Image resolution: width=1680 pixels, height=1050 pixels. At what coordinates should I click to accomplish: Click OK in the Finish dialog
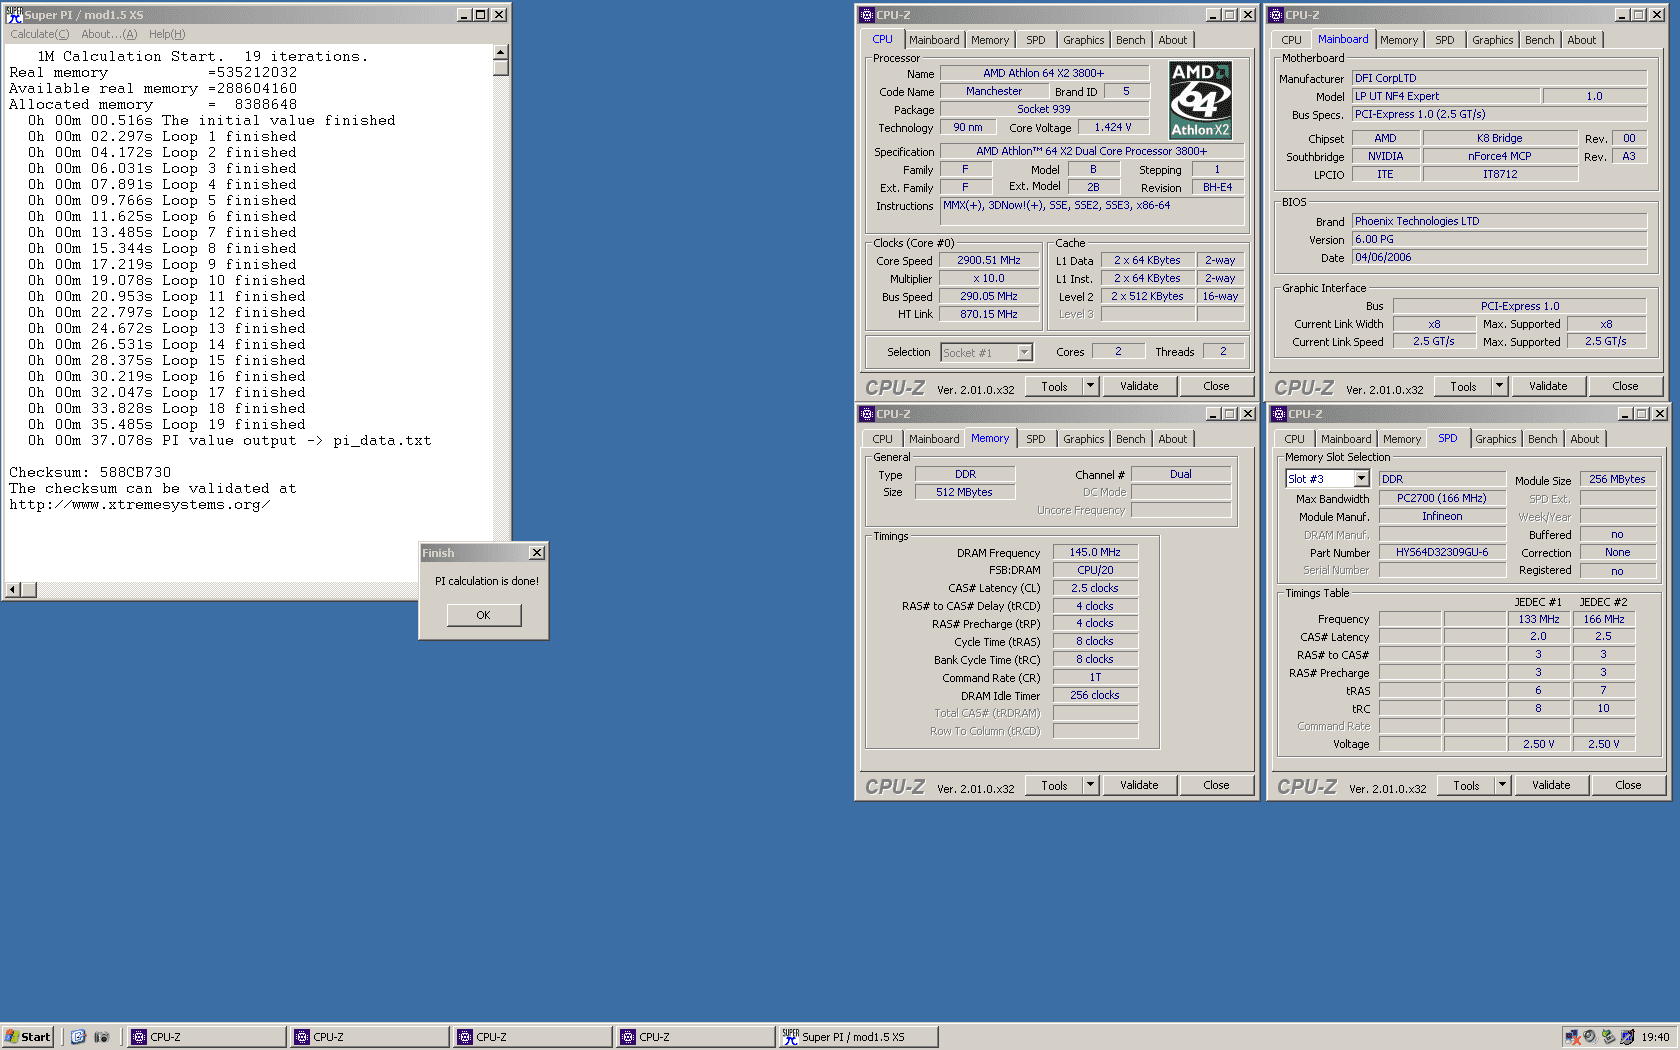pyautogui.click(x=483, y=615)
